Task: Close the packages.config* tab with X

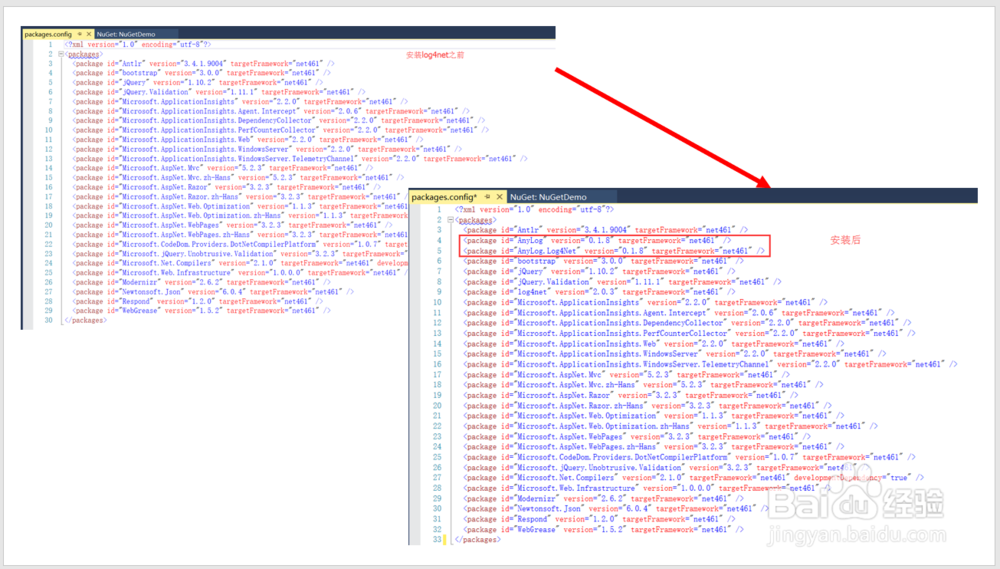Action: [499, 197]
